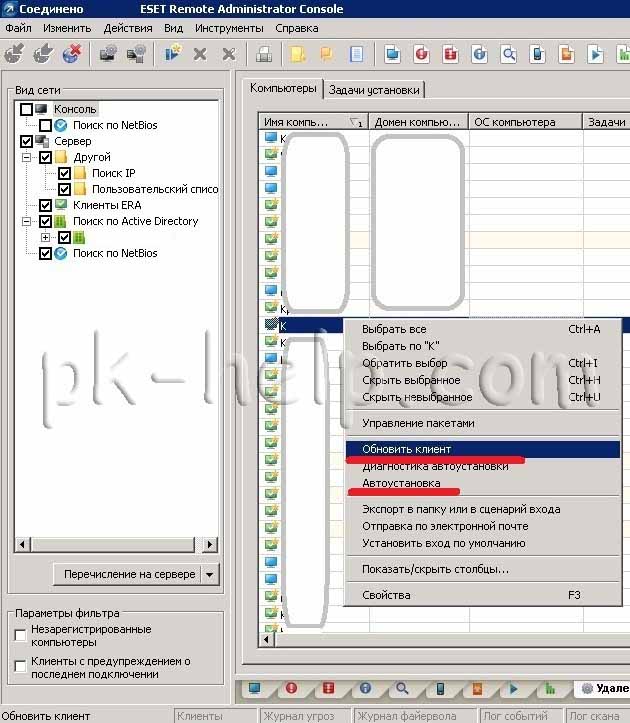Choose Скрыть выбранное in context menu

click(x=482, y=380)
